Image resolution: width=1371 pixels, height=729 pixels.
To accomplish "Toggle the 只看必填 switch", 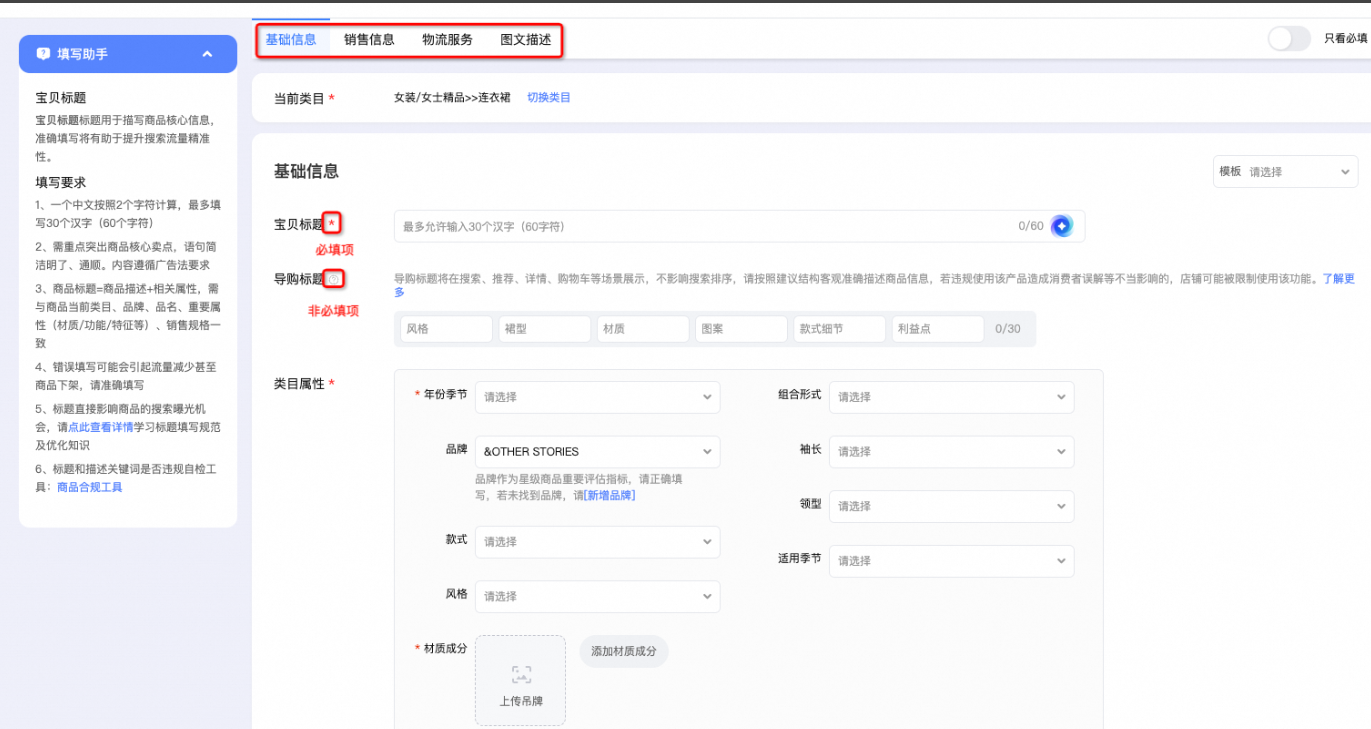I will 1288,39.
